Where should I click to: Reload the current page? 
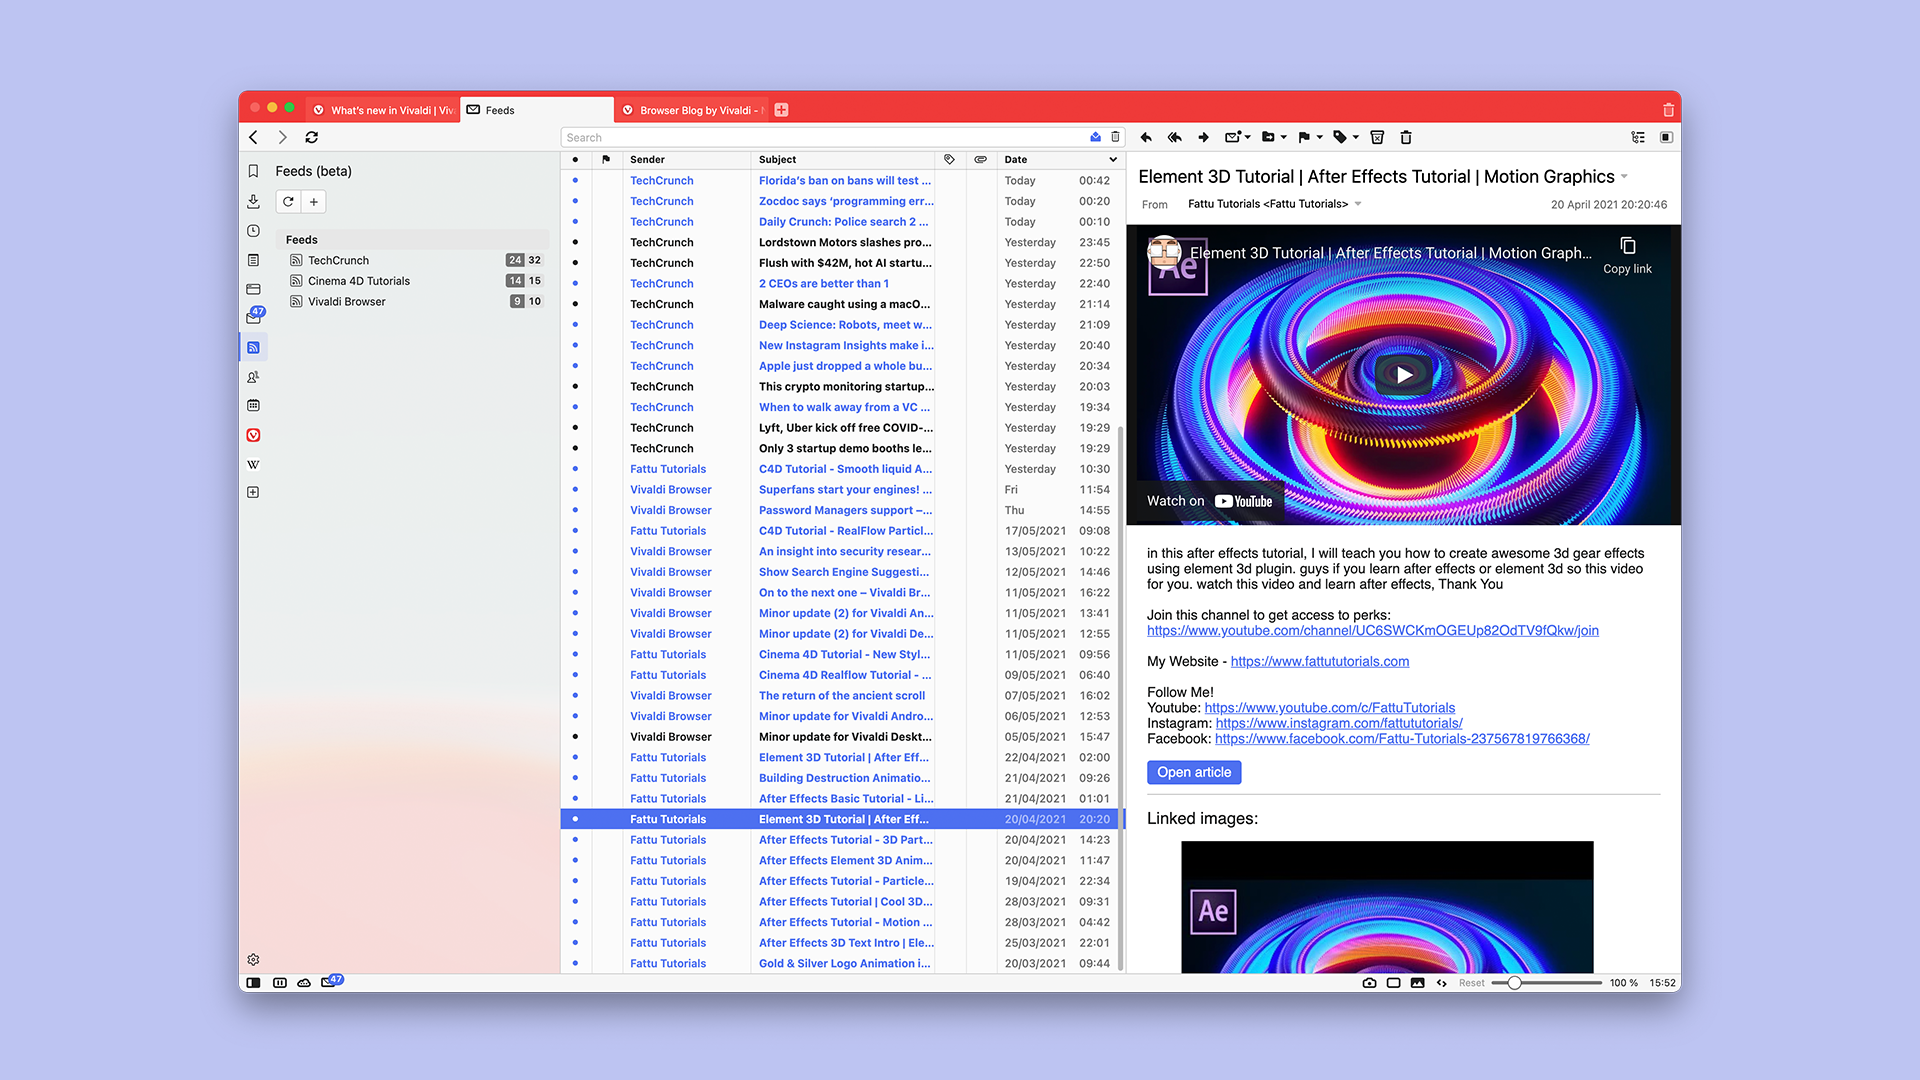tap(312, 137)
